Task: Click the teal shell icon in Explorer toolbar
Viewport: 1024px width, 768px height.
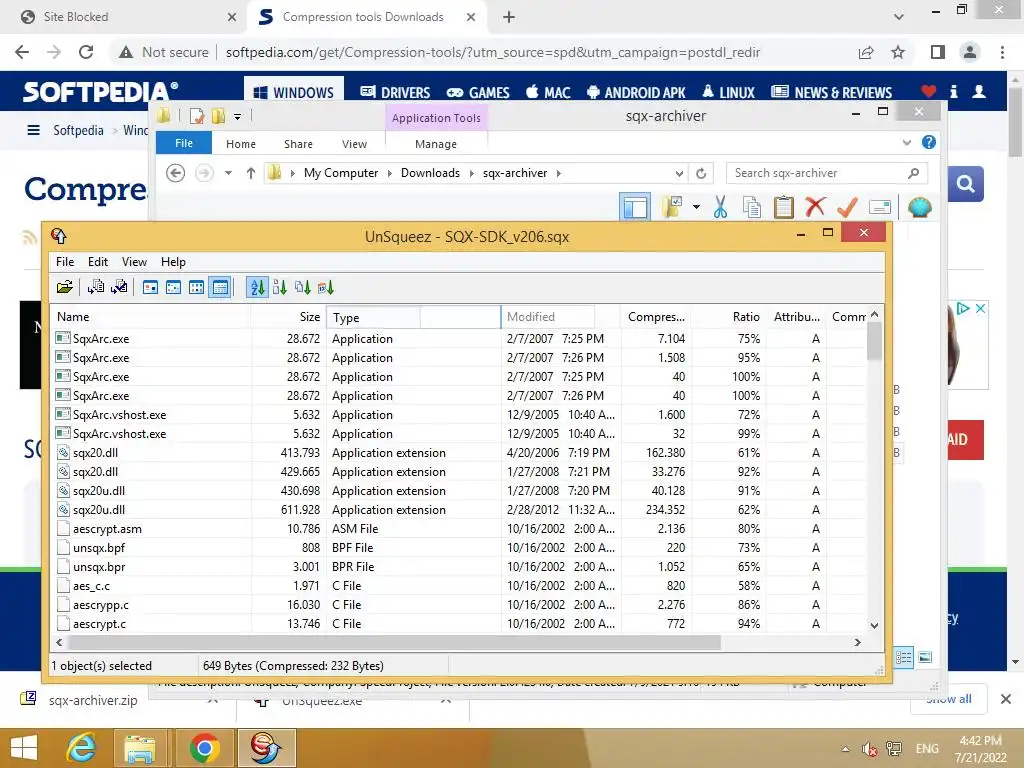Action: (x=920, y=208)
